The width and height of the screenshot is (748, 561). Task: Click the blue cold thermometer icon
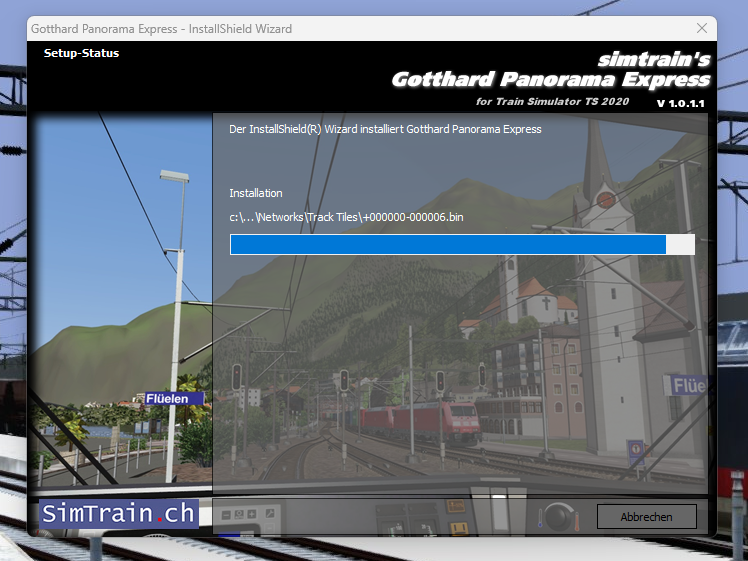pos(540,518)
